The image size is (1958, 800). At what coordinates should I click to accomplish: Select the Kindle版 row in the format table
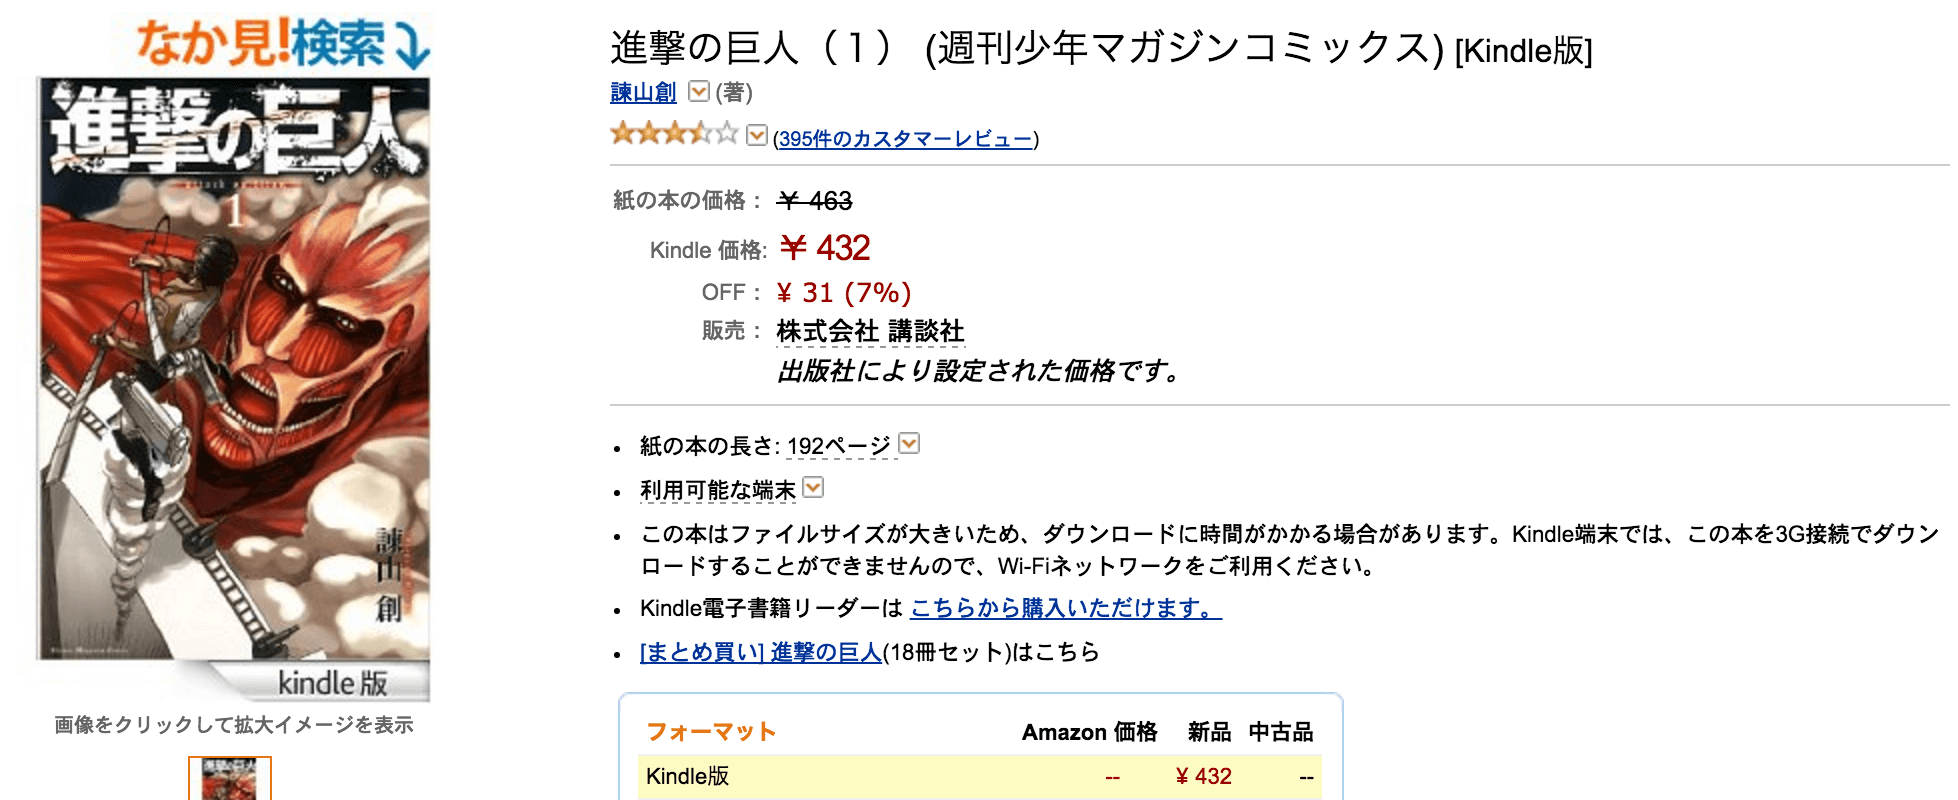click(x=690, y=776)
